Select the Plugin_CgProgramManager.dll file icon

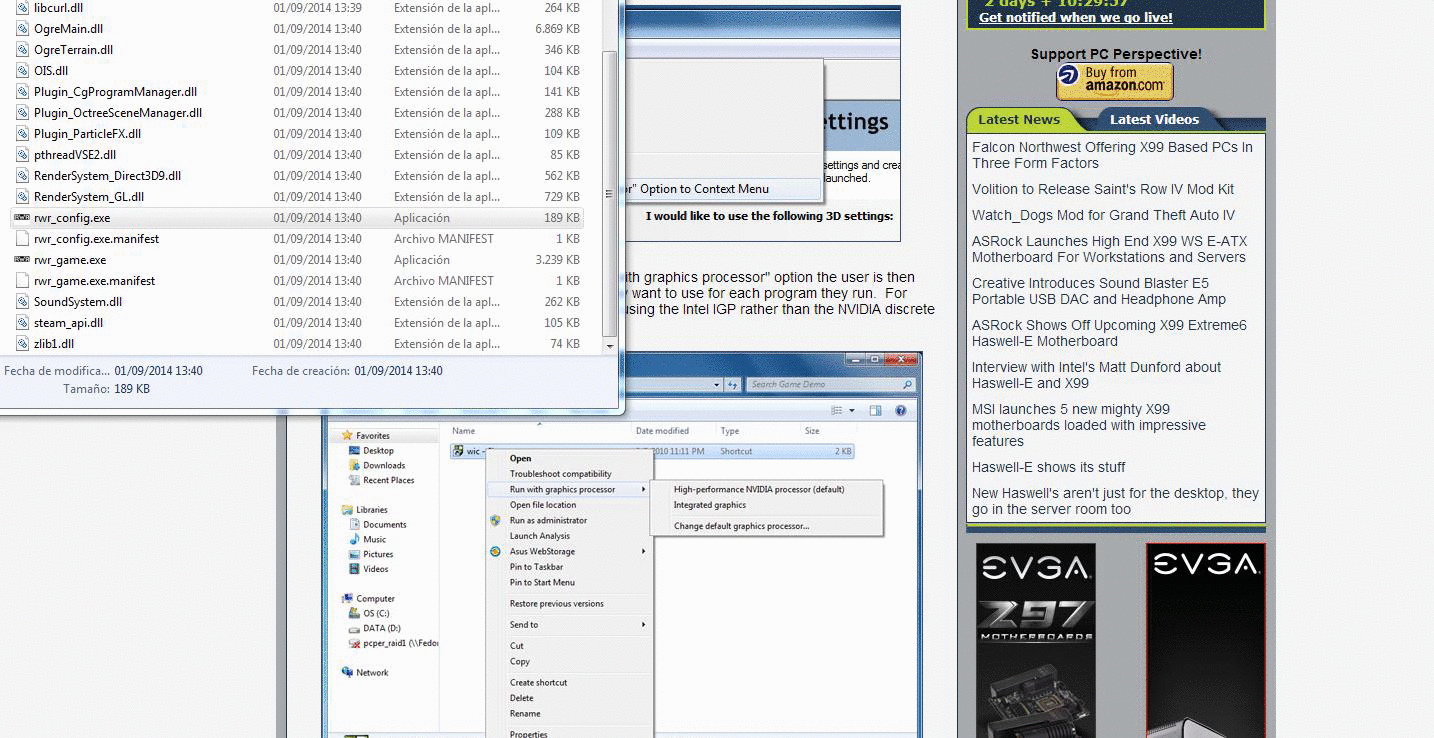(22, 92)
